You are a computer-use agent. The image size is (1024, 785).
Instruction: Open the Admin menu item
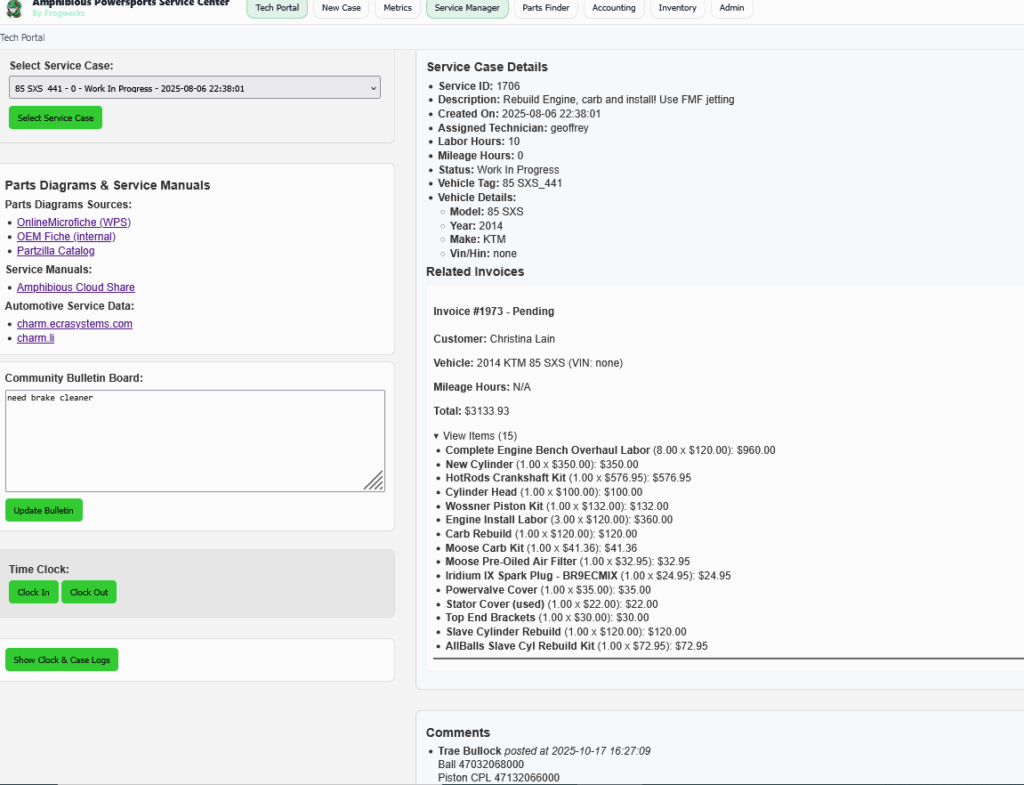click(732, 8)
